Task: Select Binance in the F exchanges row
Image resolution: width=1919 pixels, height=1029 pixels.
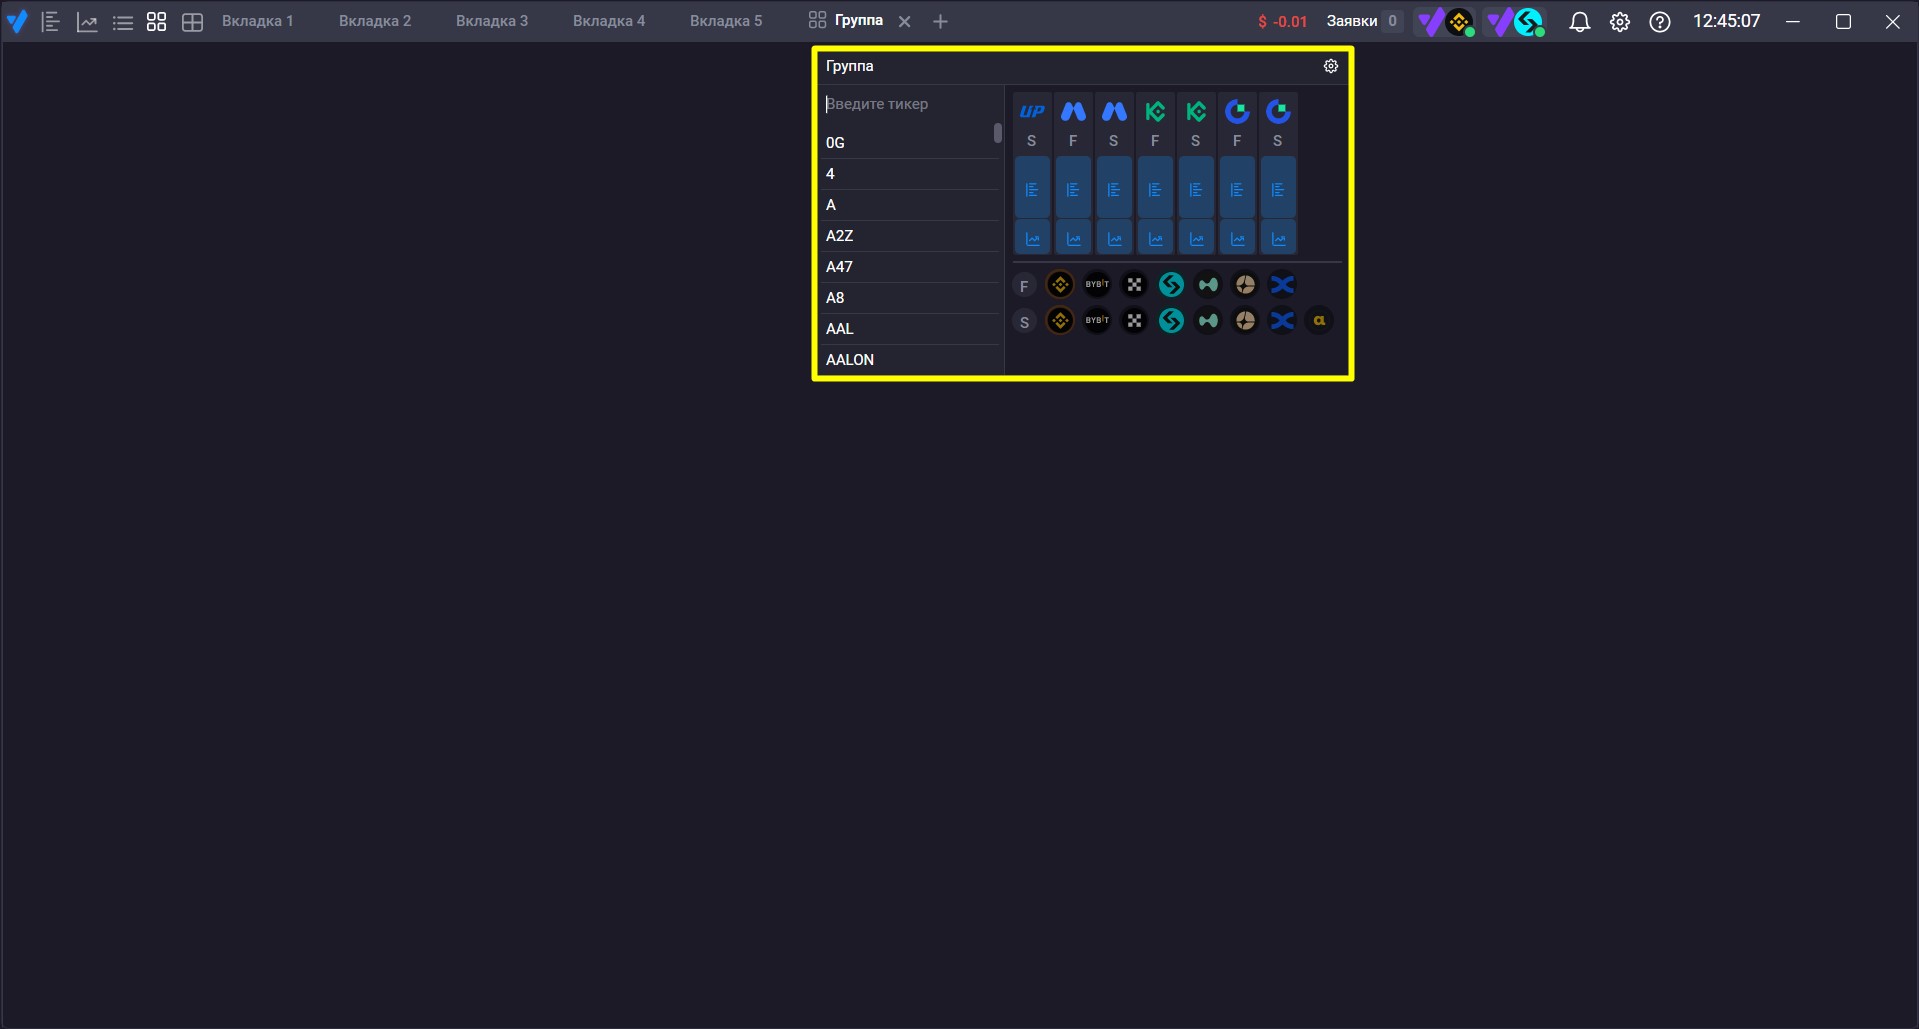Action: [x=1060, y=285]
